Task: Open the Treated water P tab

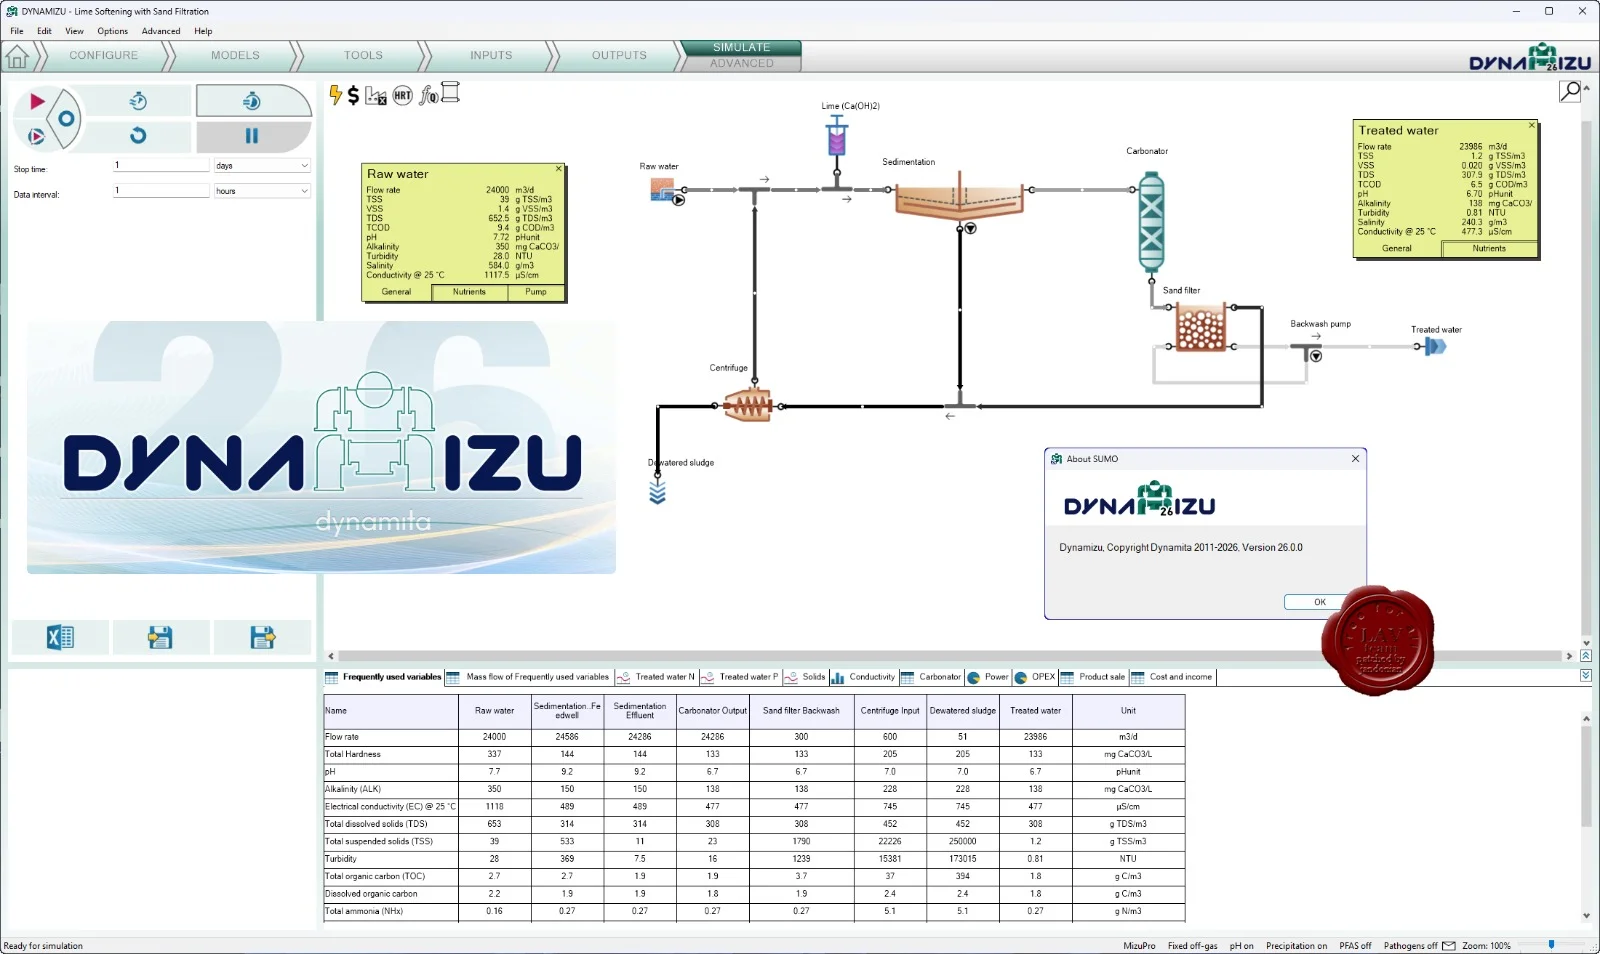Action: tap(740, 677)
